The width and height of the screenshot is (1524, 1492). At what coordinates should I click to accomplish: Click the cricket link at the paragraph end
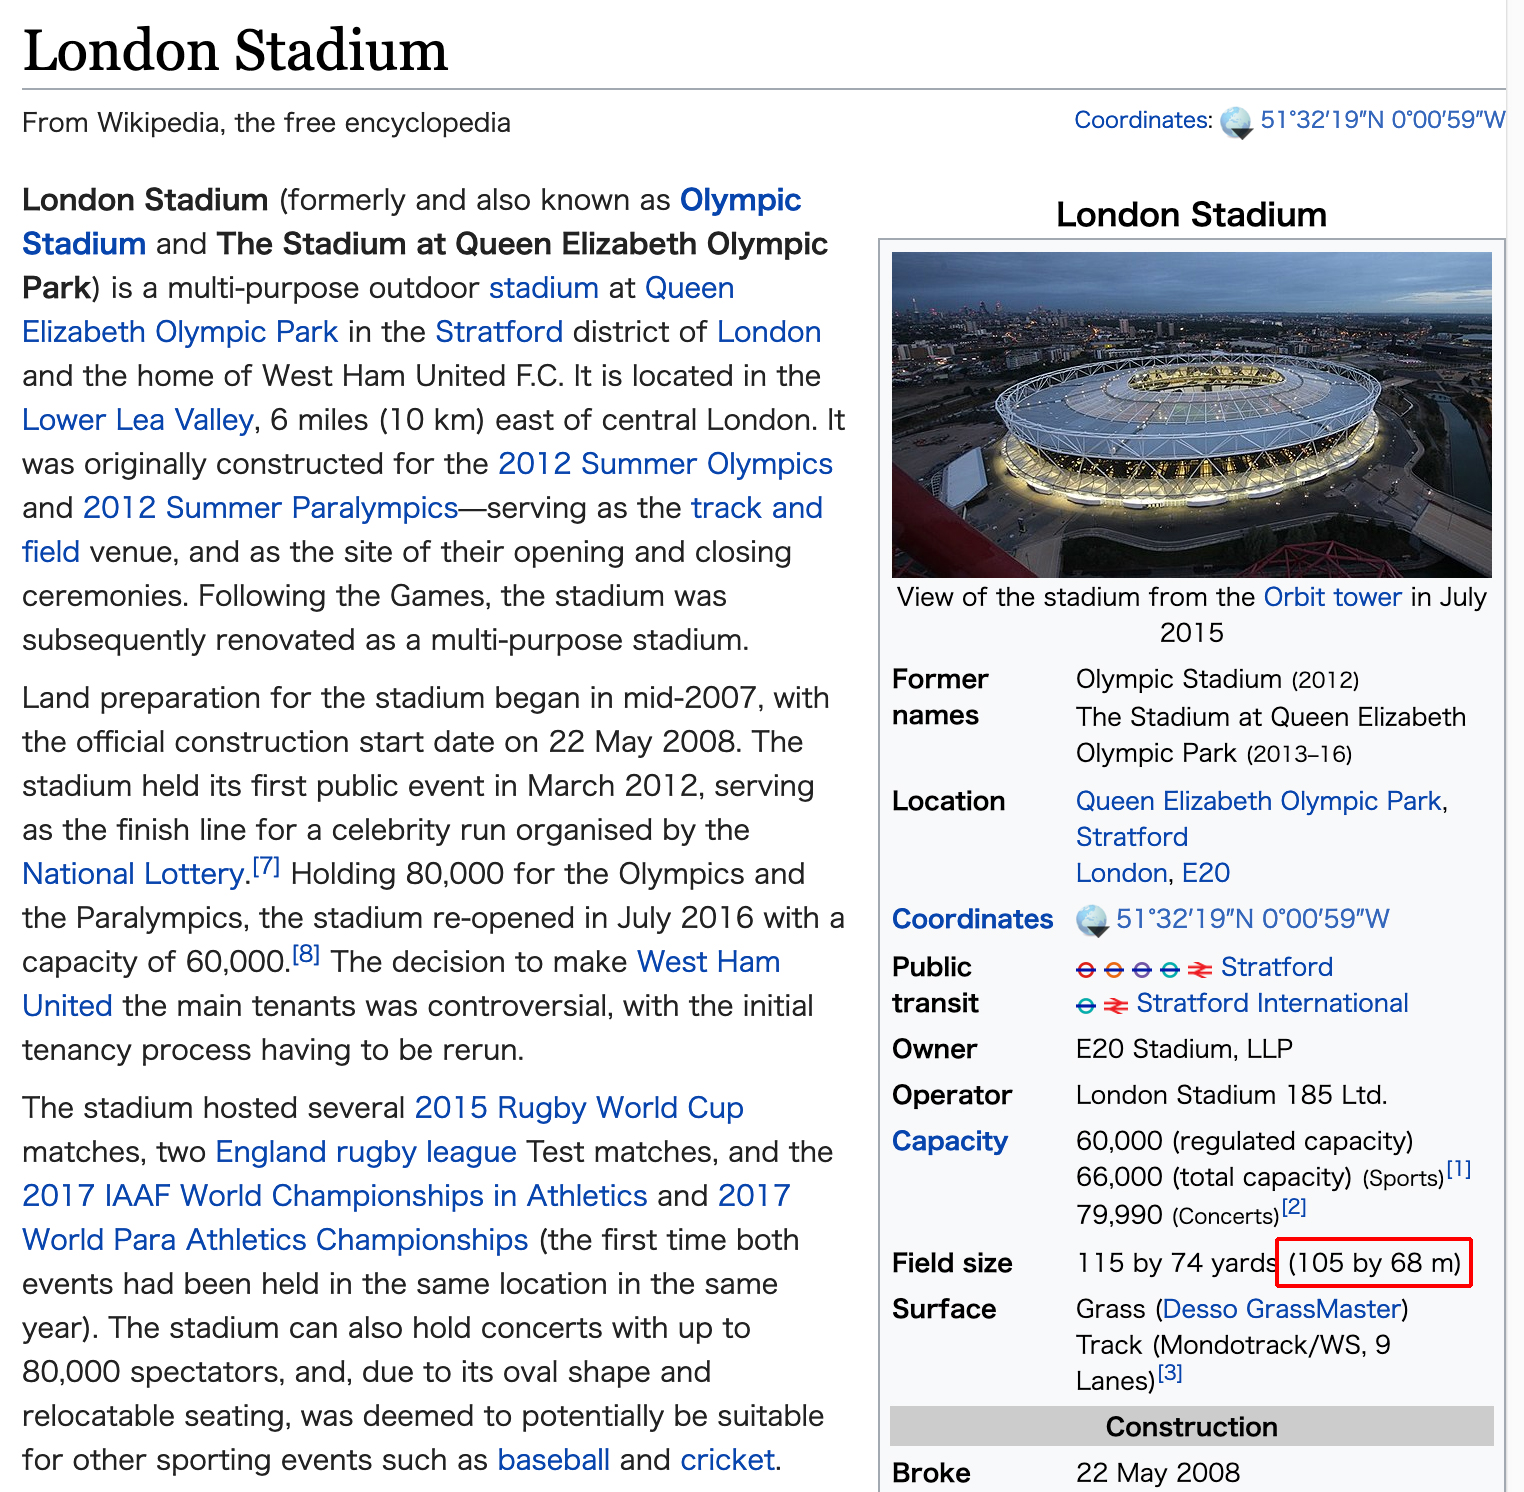[727, 1460]
